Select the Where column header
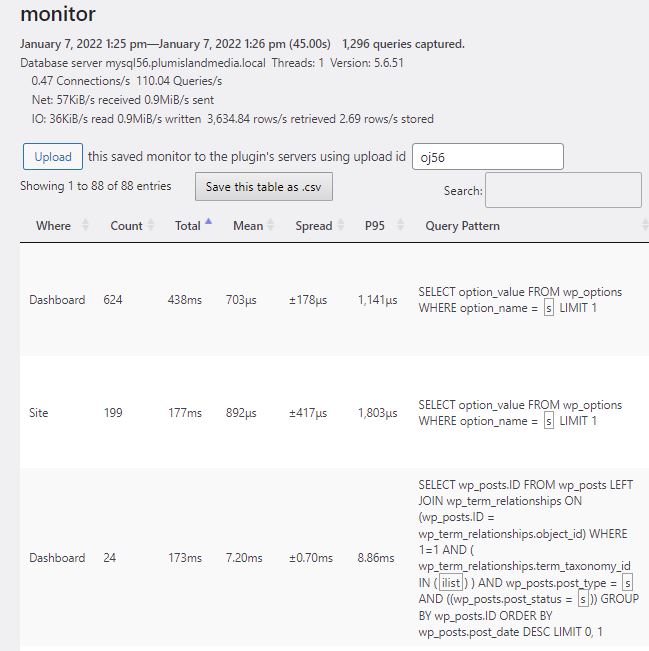Image resolution: width=649 pixels, height=651 pixels. point(53,225)
